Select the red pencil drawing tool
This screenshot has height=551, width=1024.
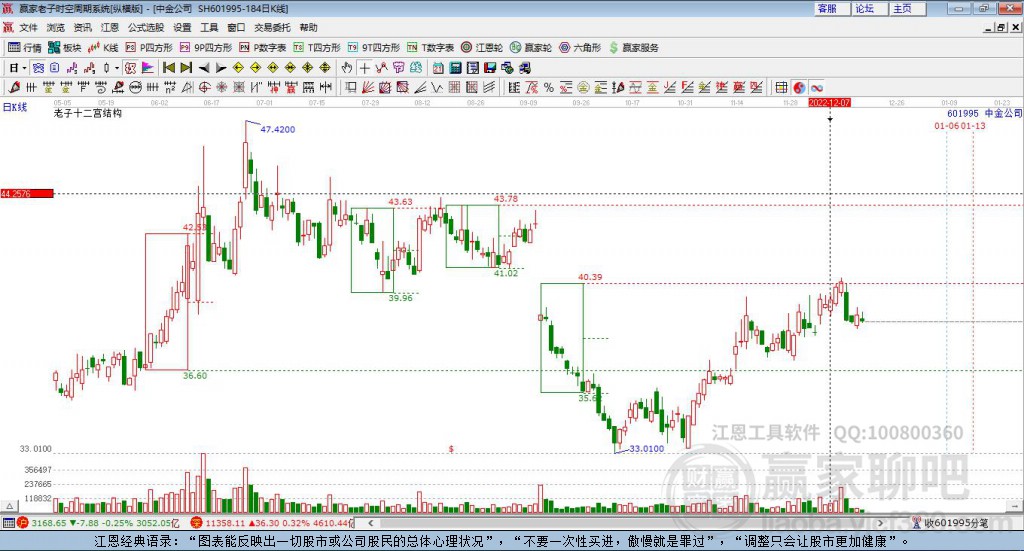pos(14,87)
